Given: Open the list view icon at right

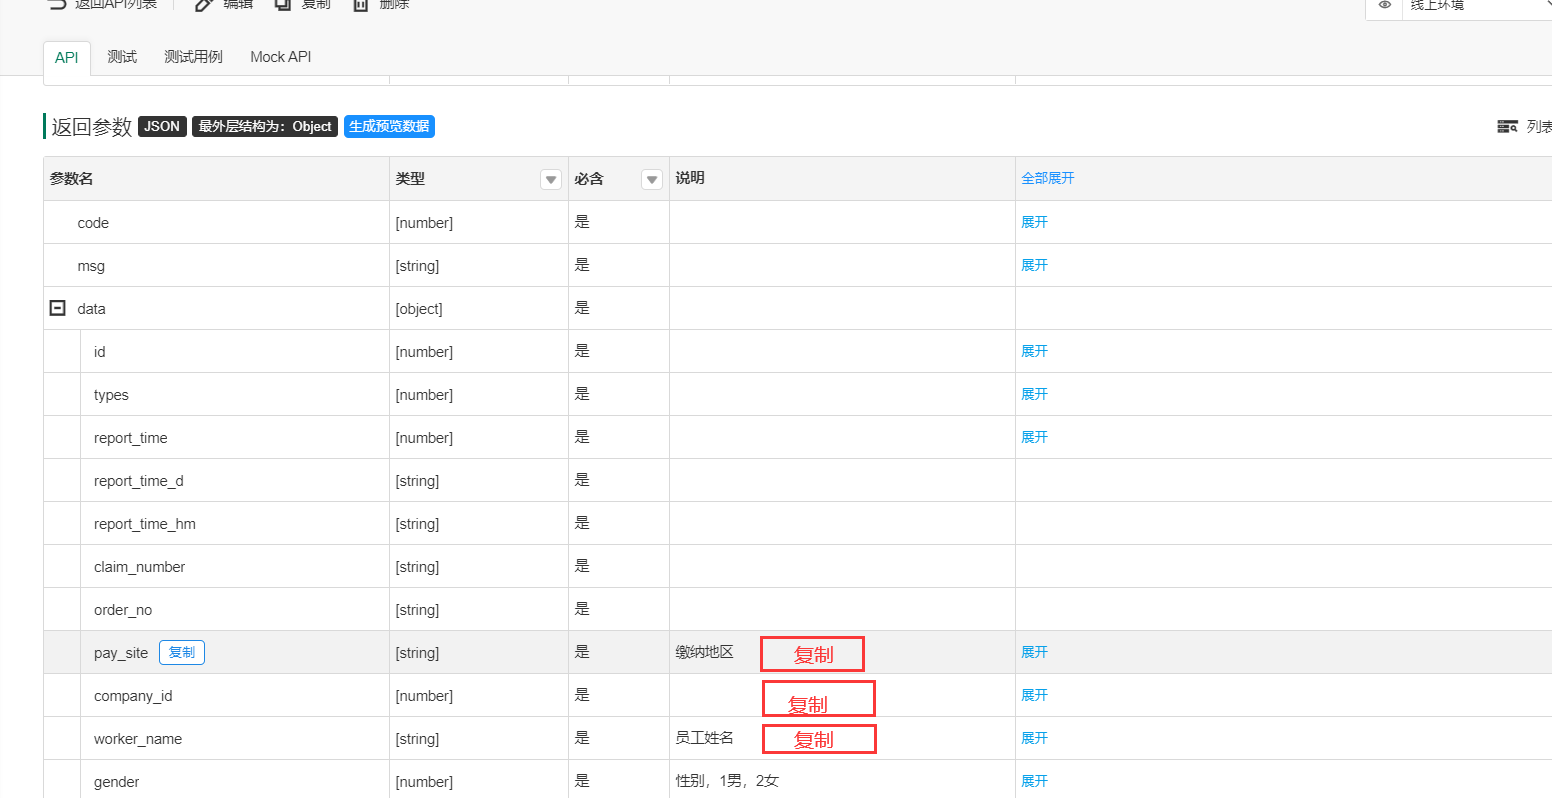Looking at the screenshot, I should click(x=1507, y=127).
